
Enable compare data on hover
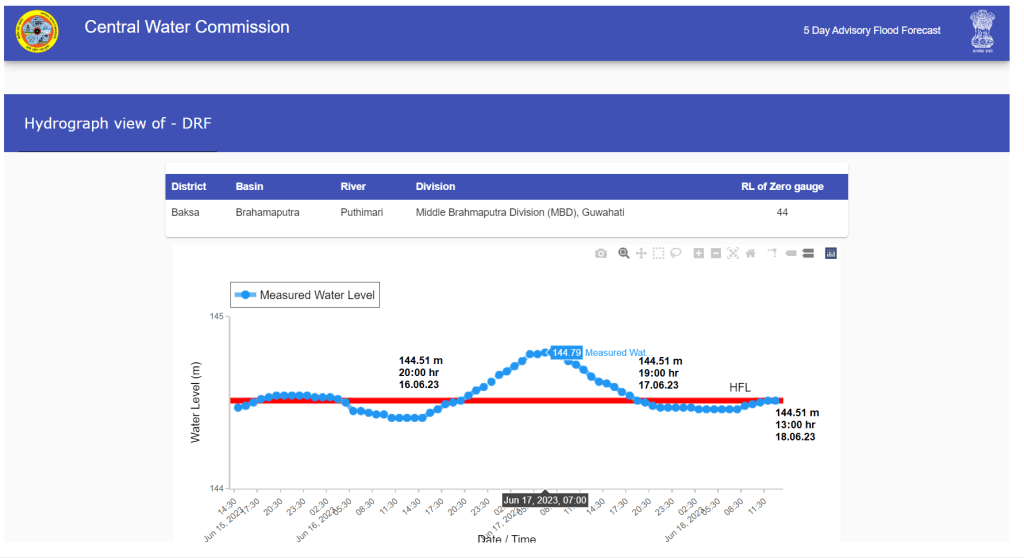808,254
